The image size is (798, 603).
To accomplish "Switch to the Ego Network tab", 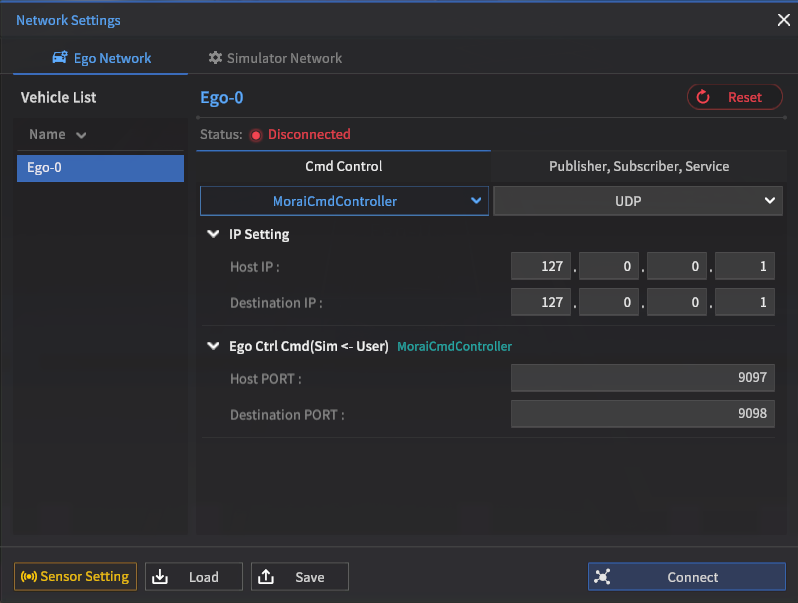I will tap(101, 58).
